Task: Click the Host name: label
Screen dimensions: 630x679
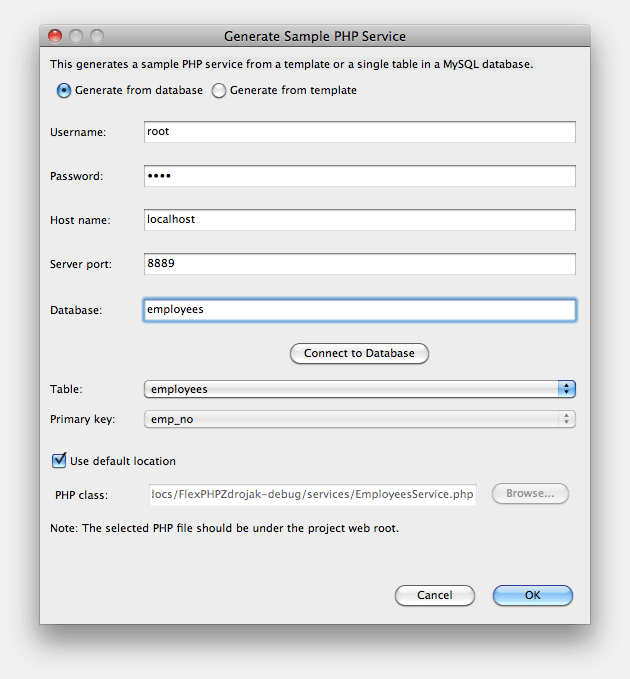Action: coord(80,220)
